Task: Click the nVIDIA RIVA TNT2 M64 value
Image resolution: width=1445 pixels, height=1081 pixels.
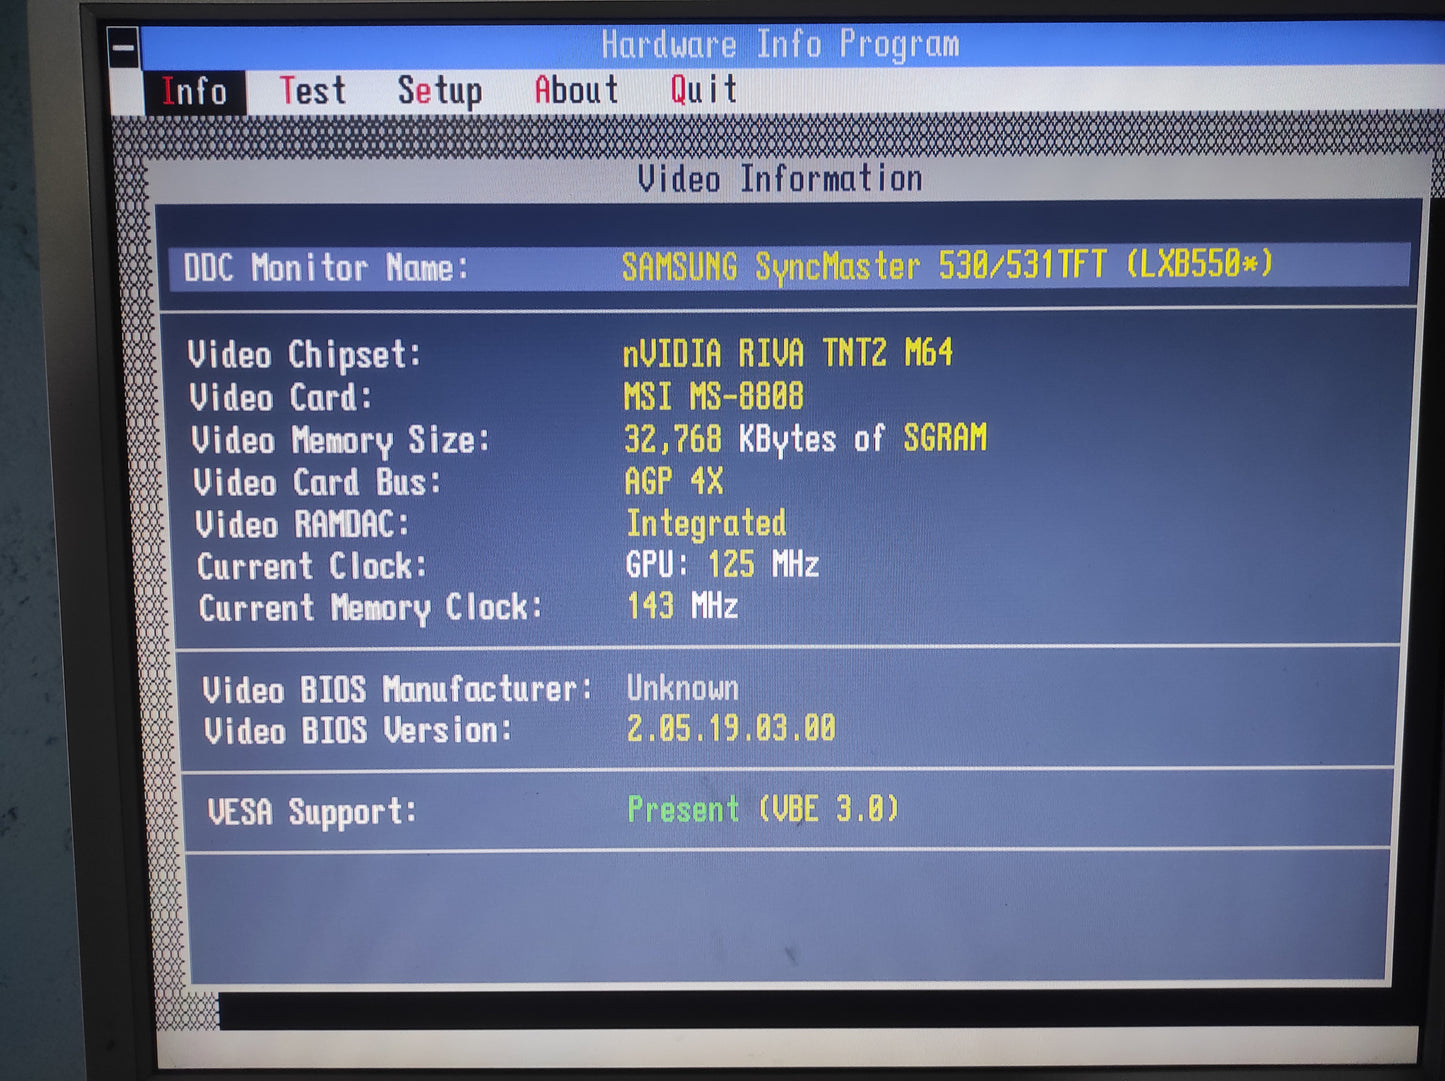Action: (x=787, y=353)
